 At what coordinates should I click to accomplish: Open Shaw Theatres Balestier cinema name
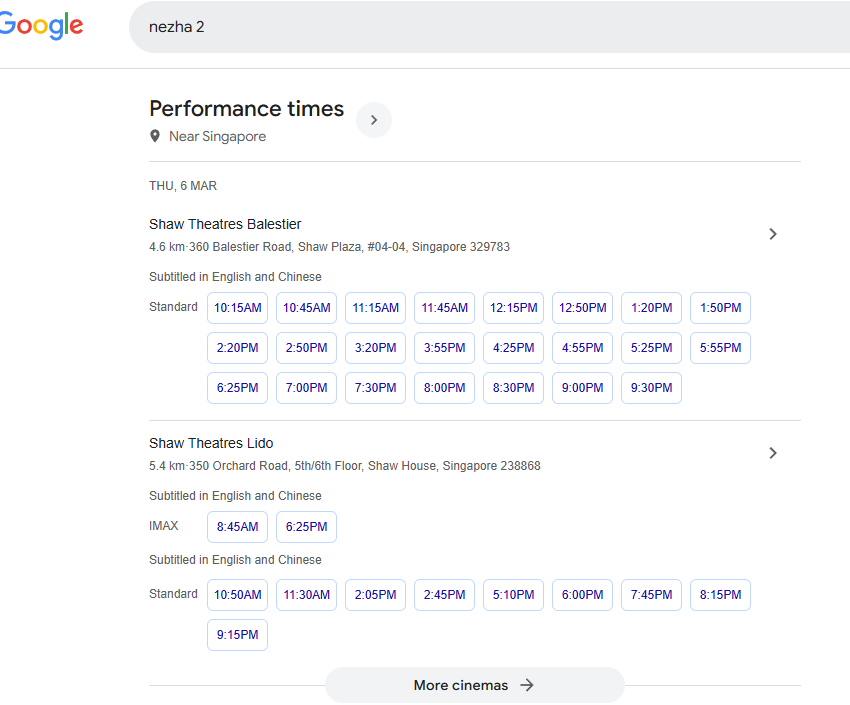pyautogui.click(x=225, y=224)
